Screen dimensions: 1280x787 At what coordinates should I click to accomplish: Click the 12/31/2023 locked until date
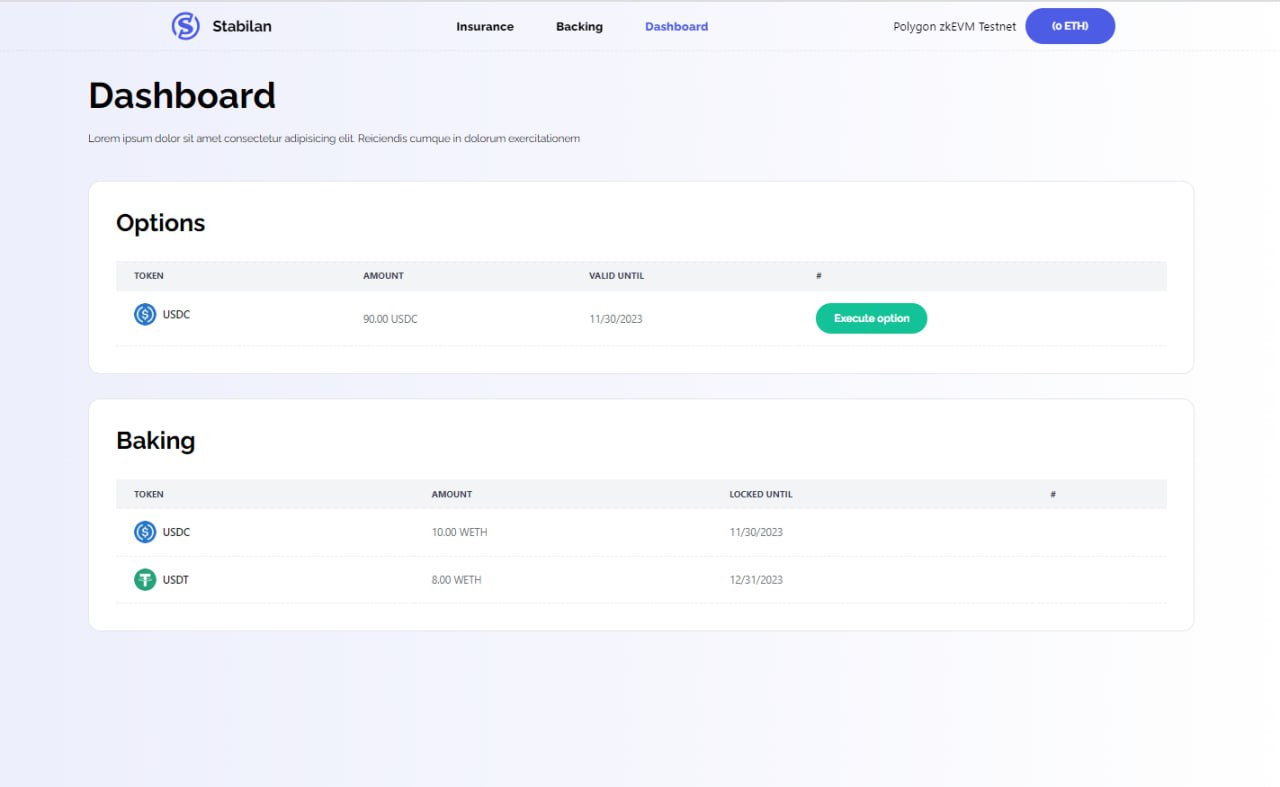pyautogui.click(x=756, y=580)
